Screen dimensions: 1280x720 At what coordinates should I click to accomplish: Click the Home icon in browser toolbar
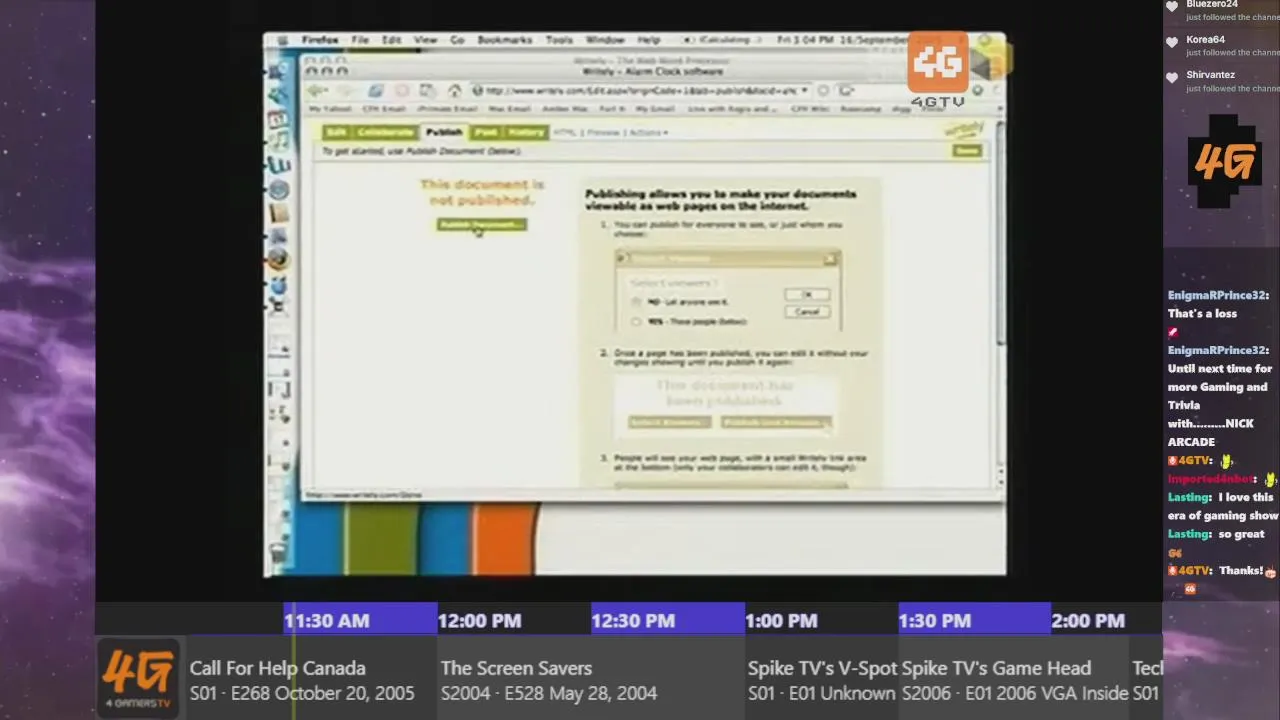coord(454,91)
